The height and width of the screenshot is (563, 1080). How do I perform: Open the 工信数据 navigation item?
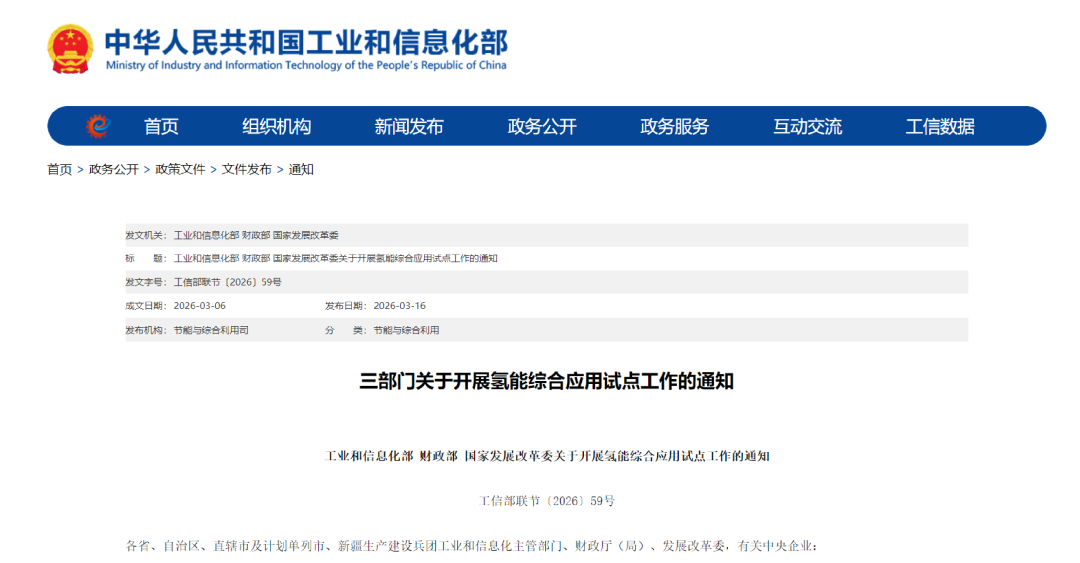pyautogui.click(x=939, y=127)
